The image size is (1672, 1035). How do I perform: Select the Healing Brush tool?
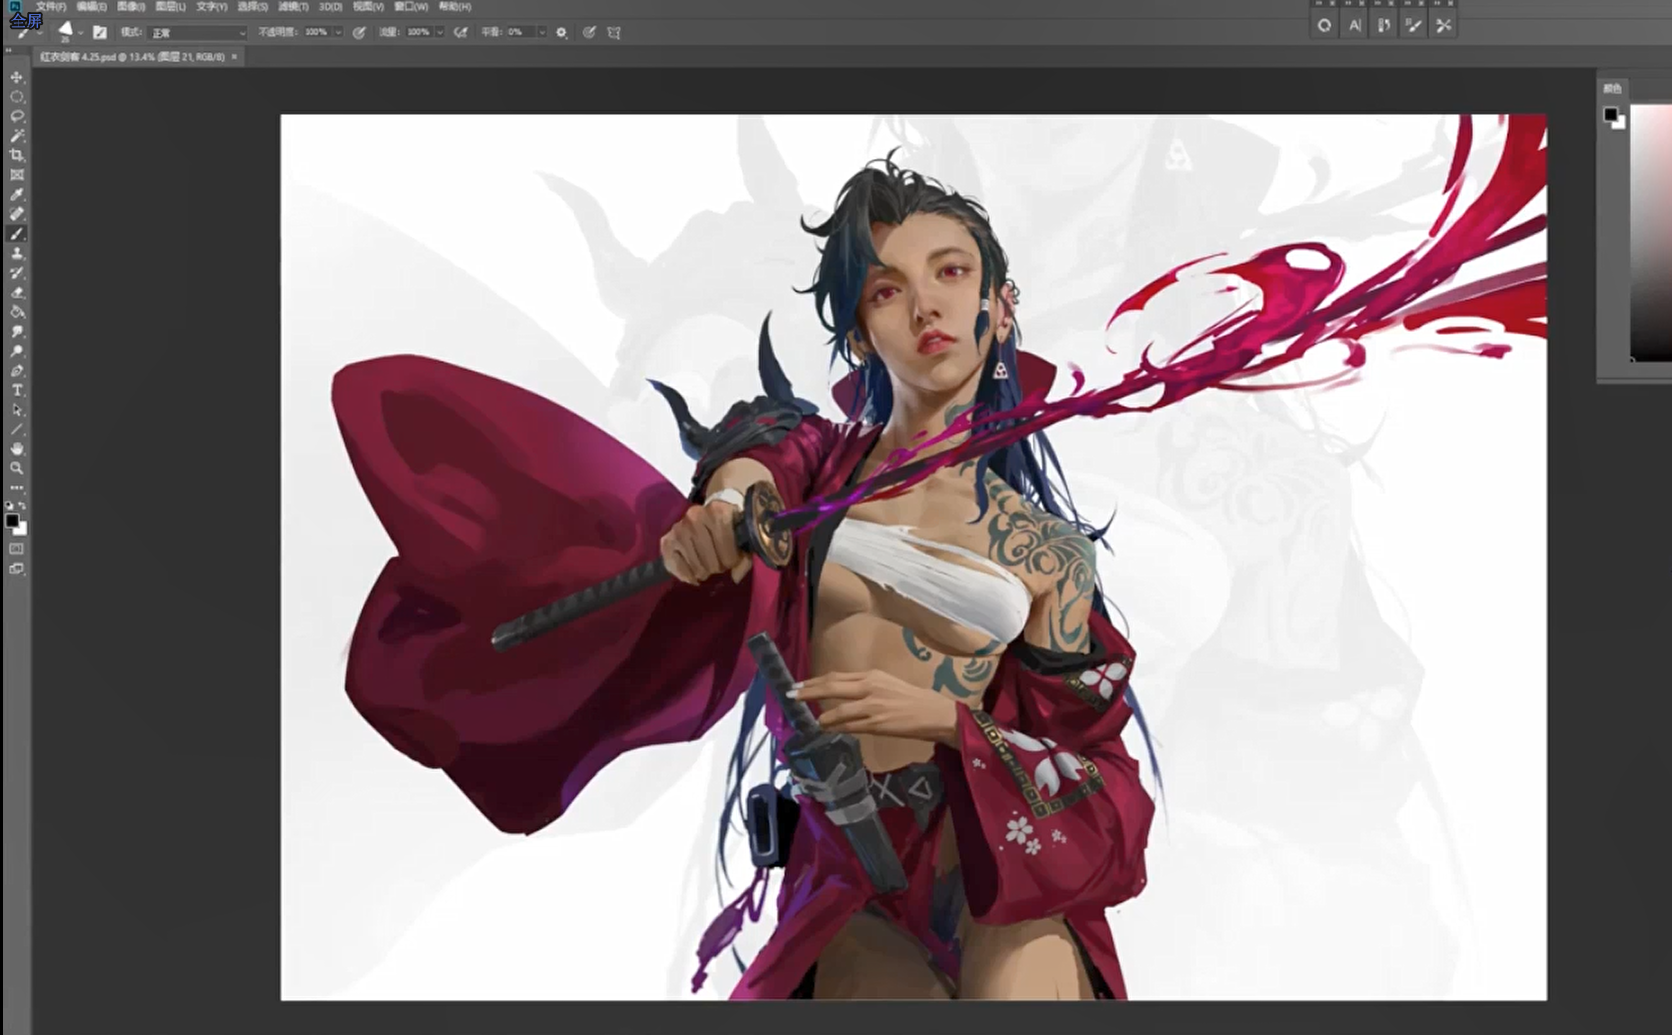(x=17, y=214)
